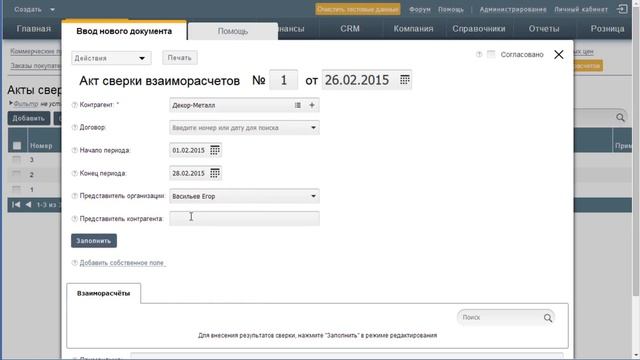Click Очистить тестовые данные button
Screen dimensions: 640x360
point(358,9)
